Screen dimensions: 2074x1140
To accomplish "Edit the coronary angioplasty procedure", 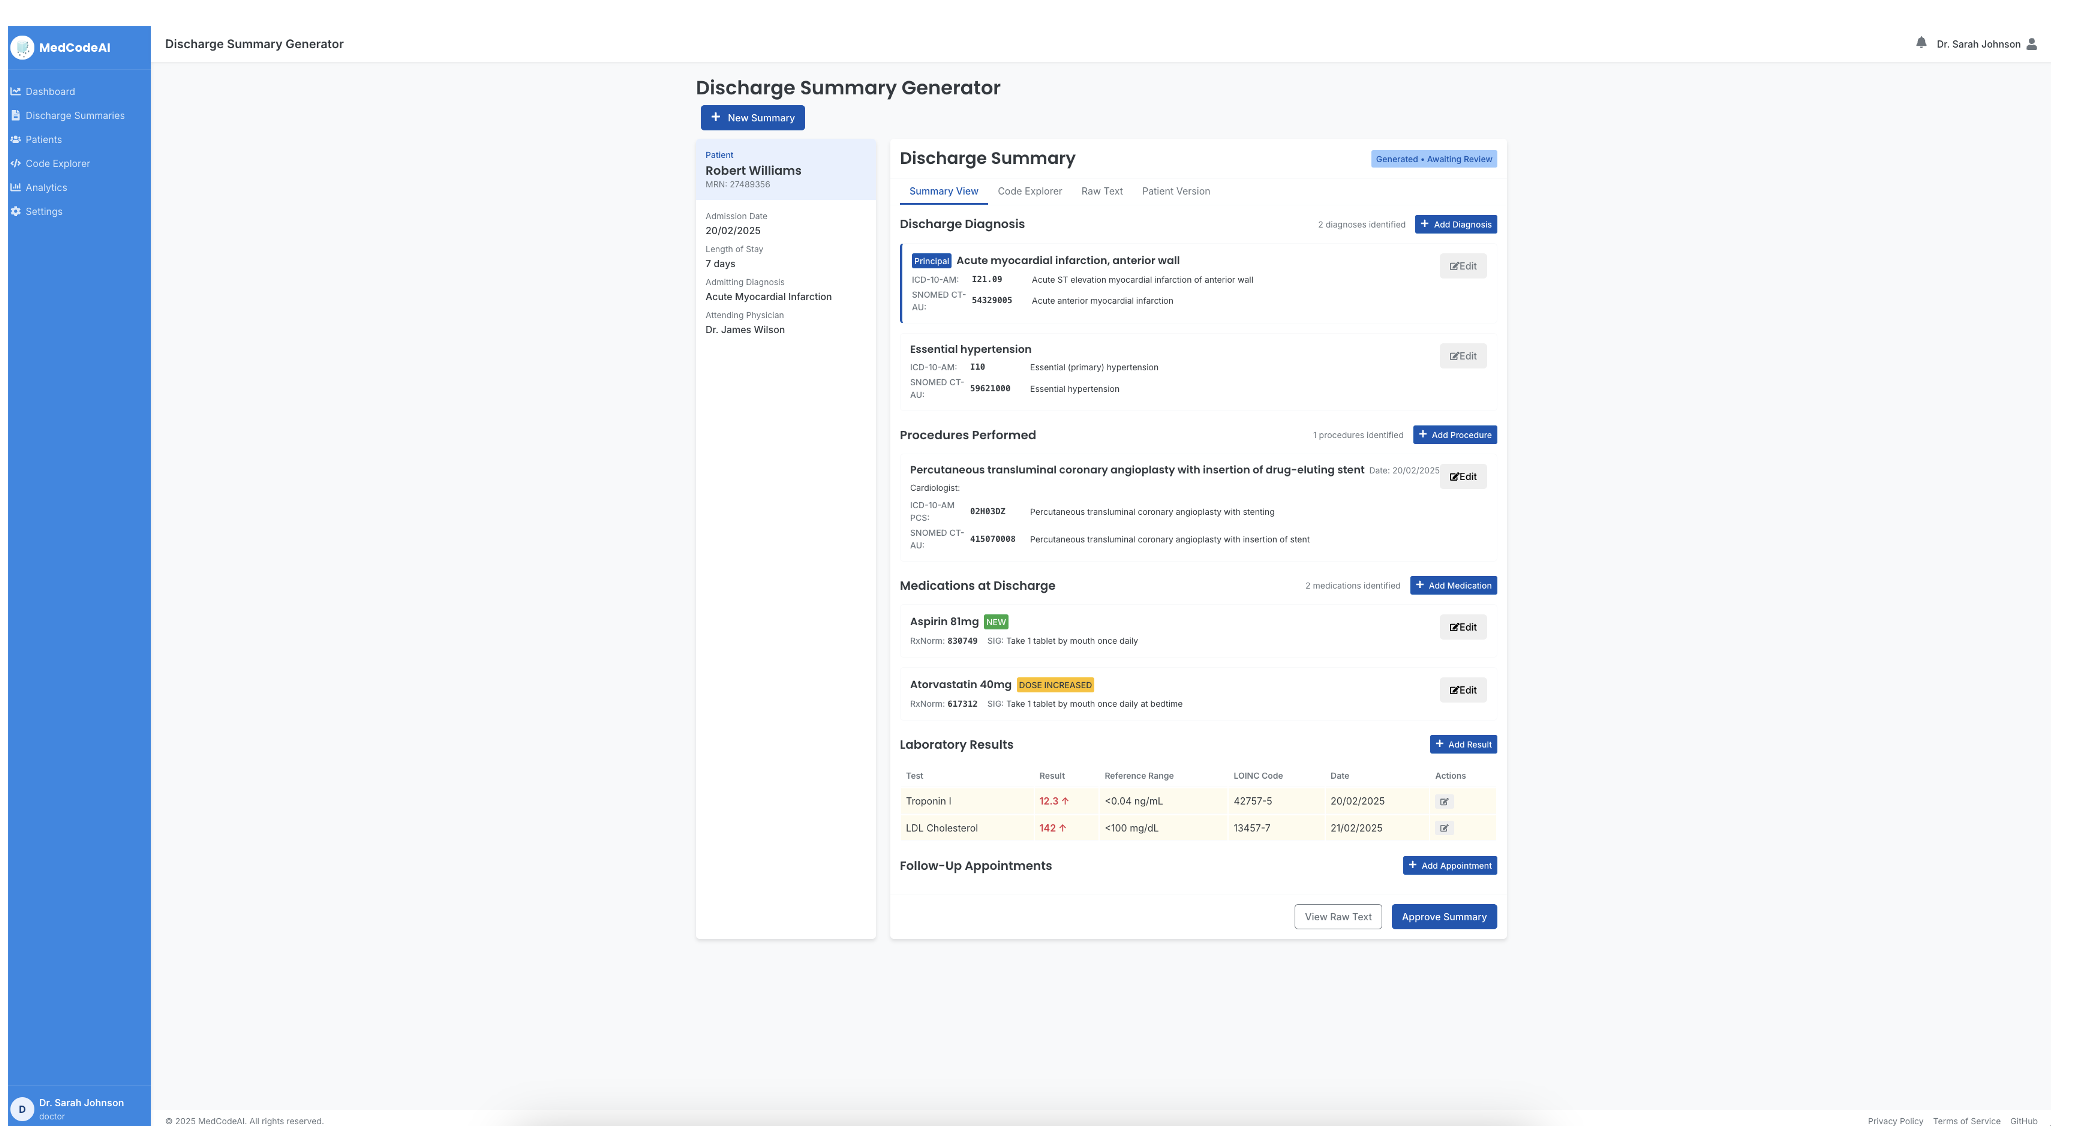I will tap(1463, 477).
